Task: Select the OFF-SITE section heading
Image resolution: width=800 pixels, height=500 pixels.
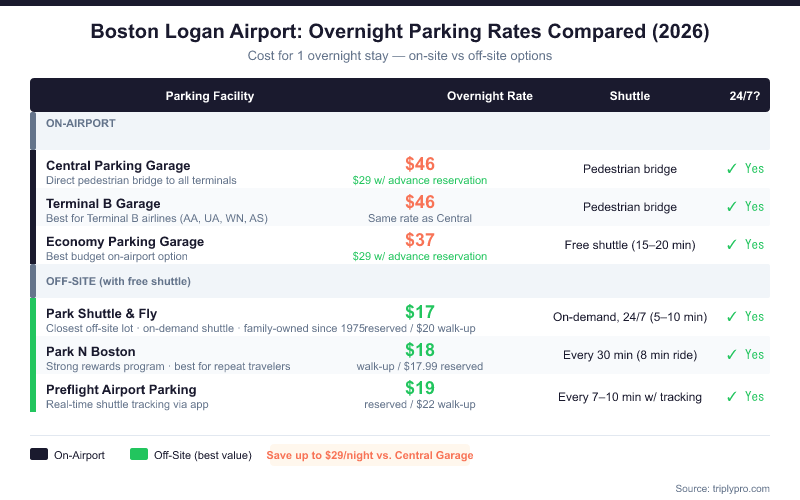Action: click(118, 281)
